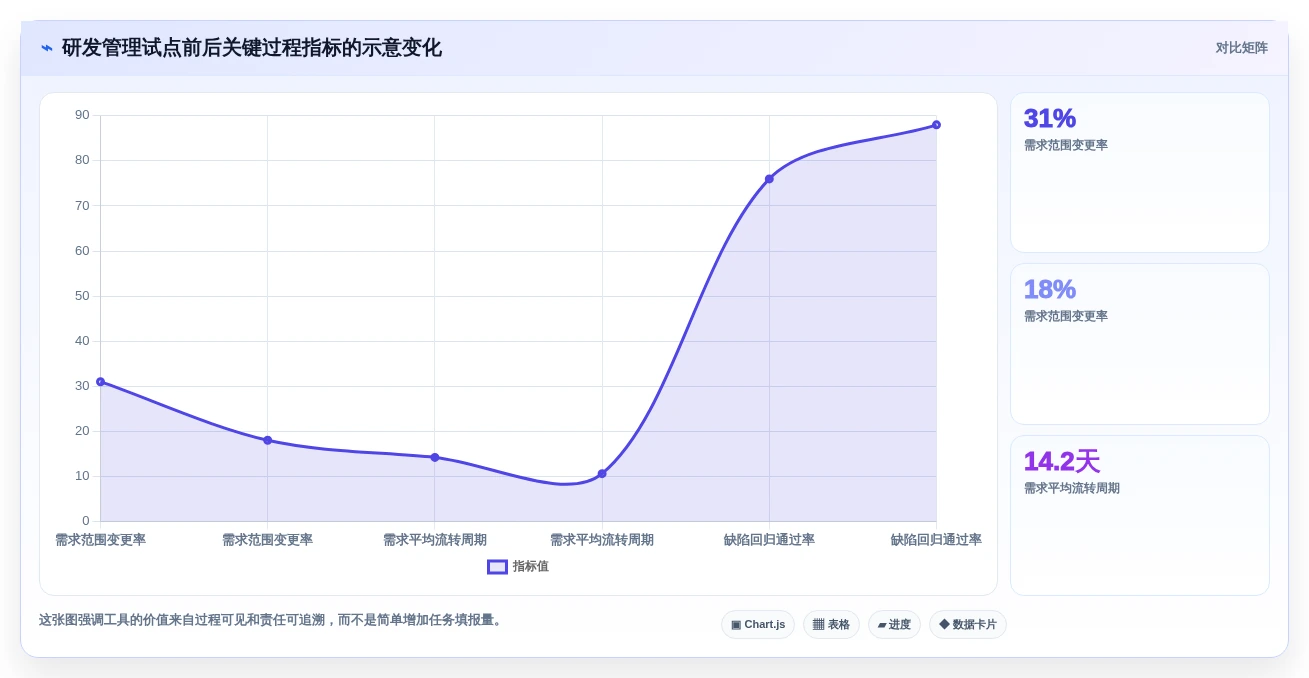
Task: Select the 数据卡片 tag chip
Action: pyautogui.click(x=968, y=625)
